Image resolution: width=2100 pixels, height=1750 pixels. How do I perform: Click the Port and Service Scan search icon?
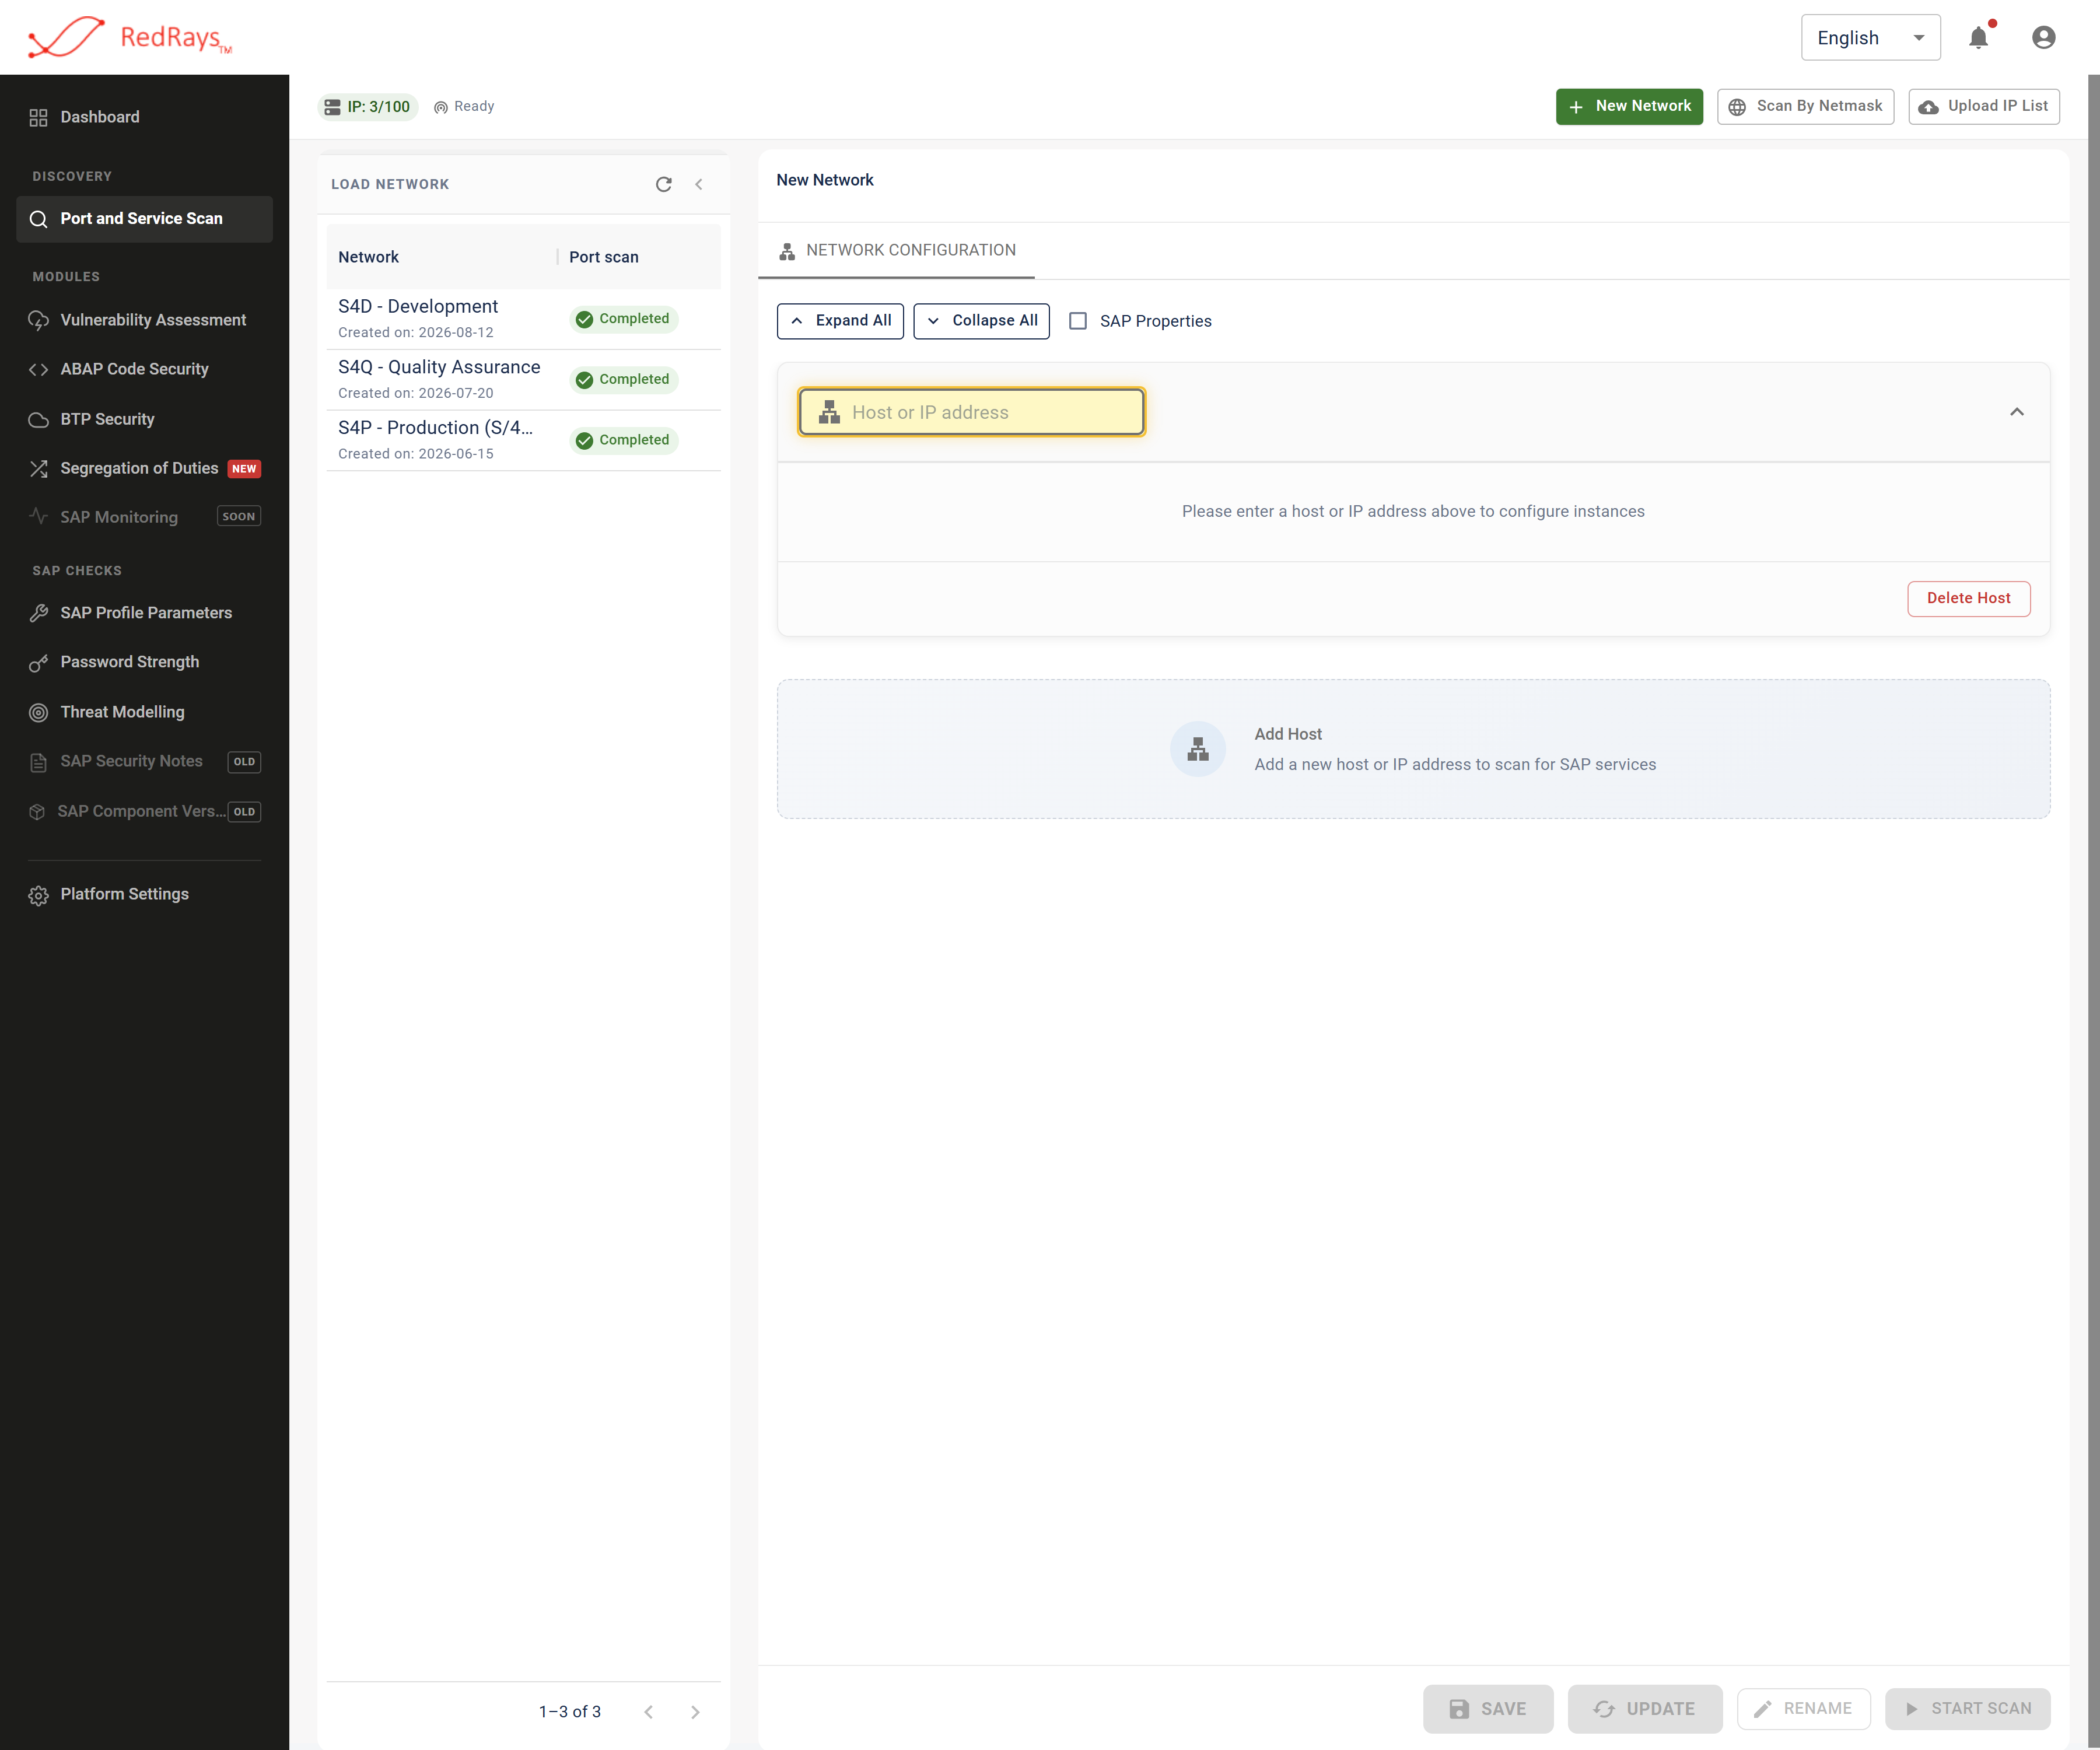pyautogui.click(x=38, y=219)
